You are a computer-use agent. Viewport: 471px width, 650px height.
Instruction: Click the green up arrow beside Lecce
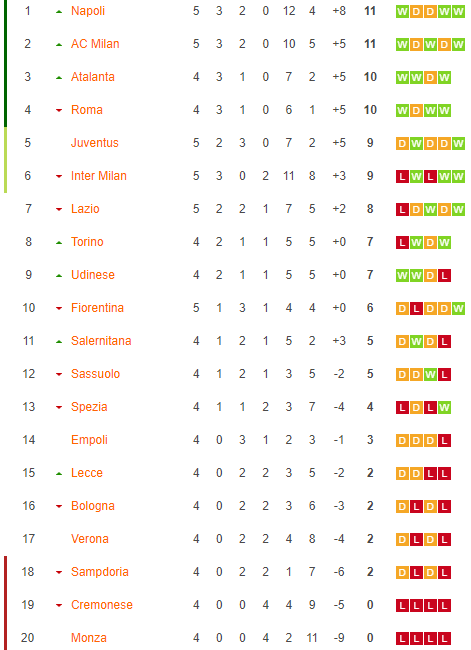pyautogui.click(x=59, y=473)
